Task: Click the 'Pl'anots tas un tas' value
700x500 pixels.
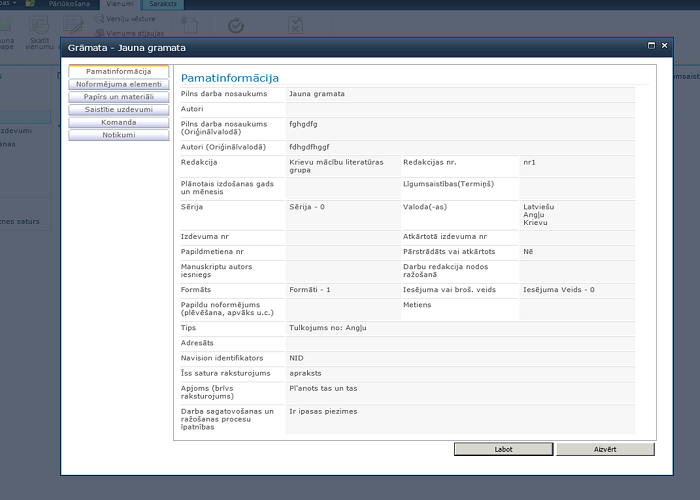Action: (x=323, y=388)
